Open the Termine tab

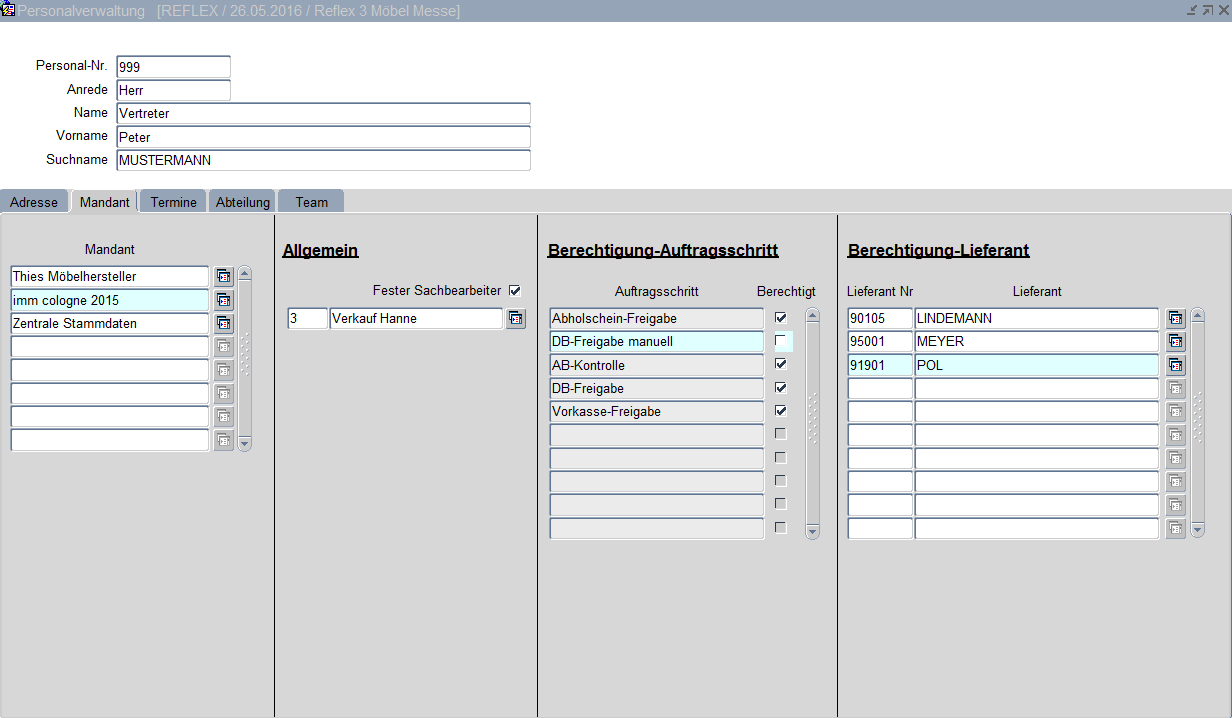click(x=173, y=202)
